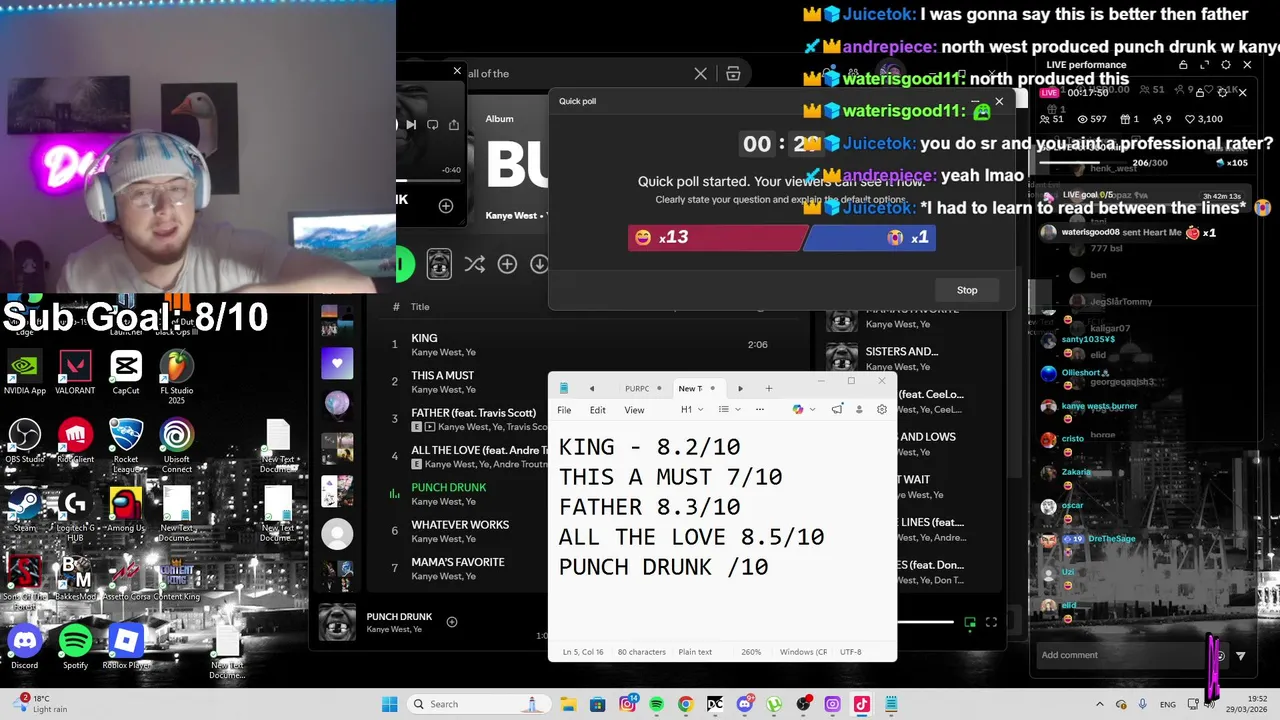Image resolution: width=1280 pixels, height=720 pixels.
Task: Open the Instagram taskbar icon with badge
Action: [x=627, y=704]
